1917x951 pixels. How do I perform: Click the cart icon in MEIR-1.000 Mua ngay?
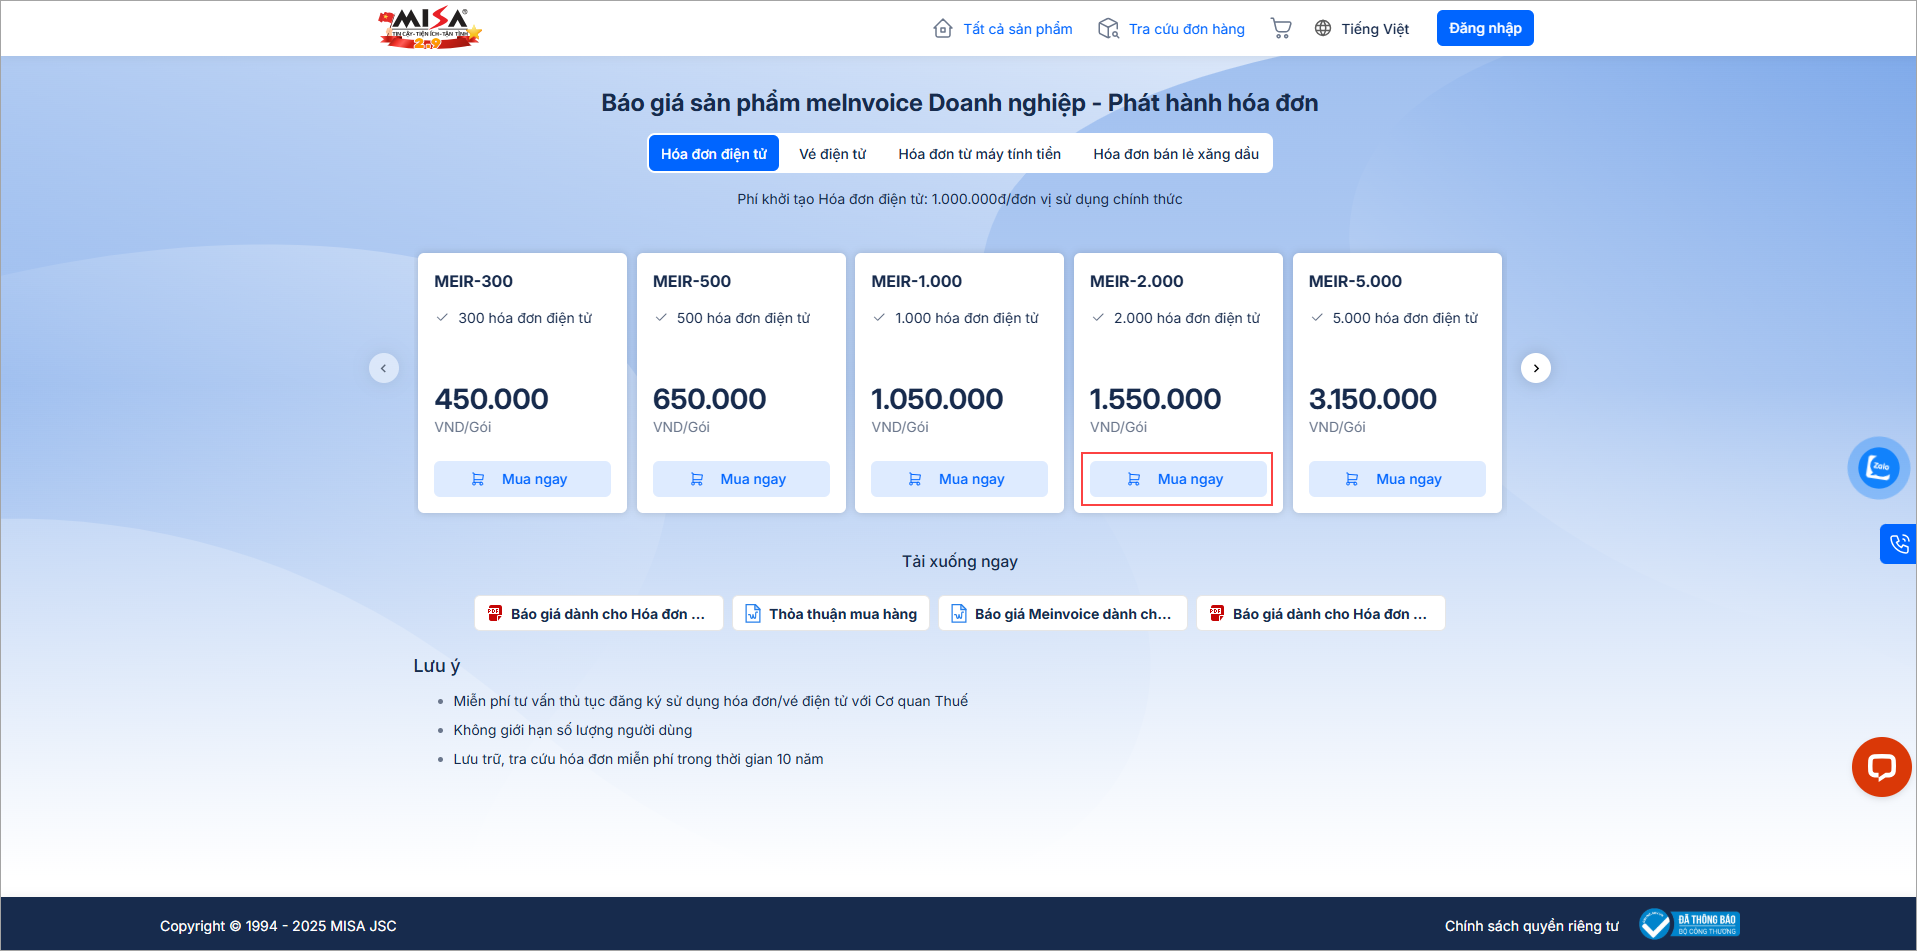coord(915,479)
